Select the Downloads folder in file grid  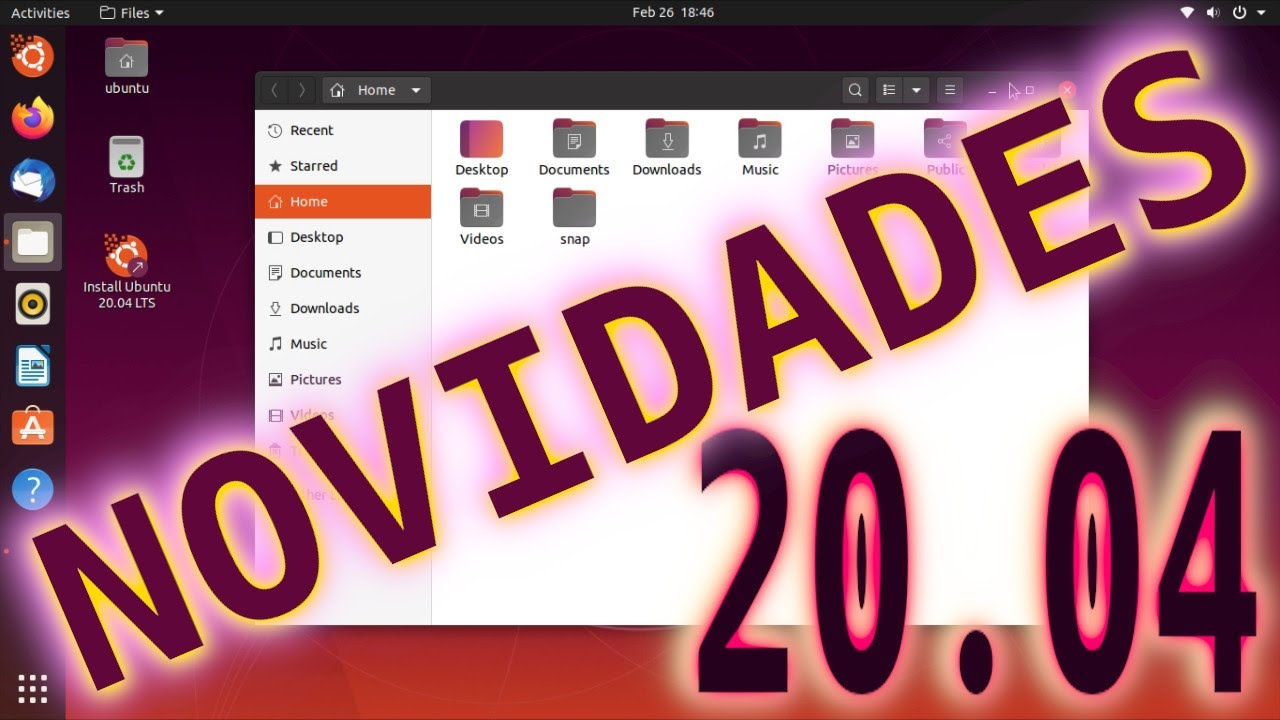tap(667, 148)
